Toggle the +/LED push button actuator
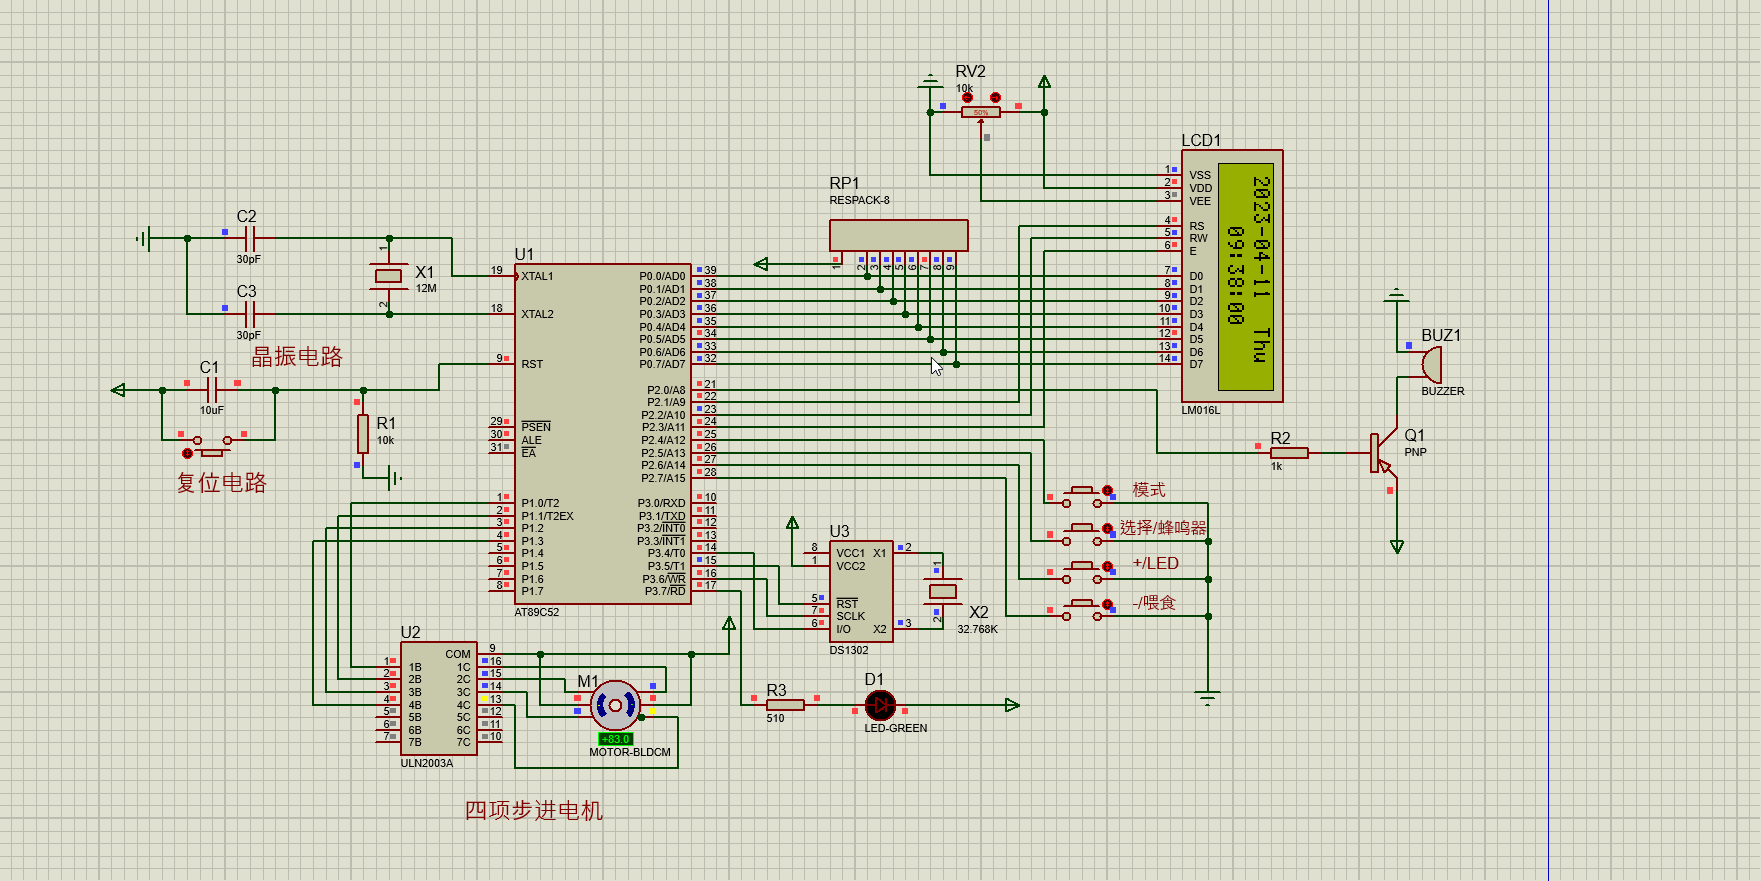The width and height of the screenshot is (1761, 881). 1107,566
